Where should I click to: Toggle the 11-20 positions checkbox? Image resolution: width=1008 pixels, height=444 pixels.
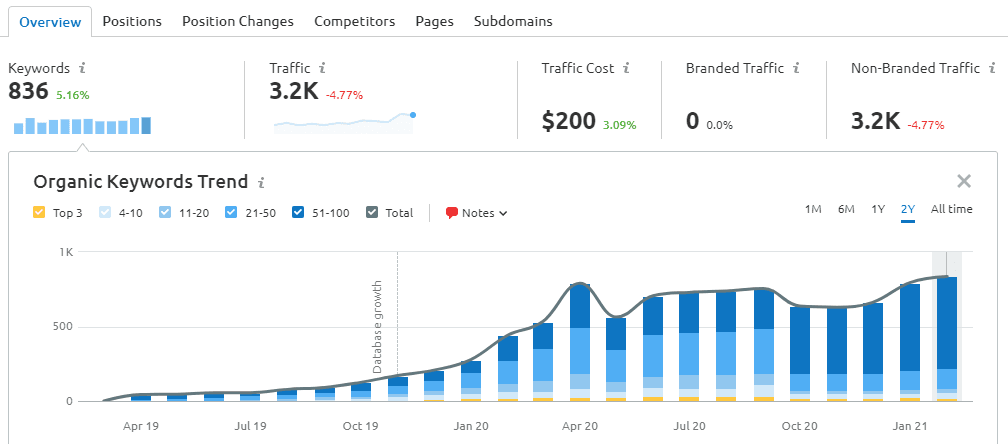pos(165,213)
